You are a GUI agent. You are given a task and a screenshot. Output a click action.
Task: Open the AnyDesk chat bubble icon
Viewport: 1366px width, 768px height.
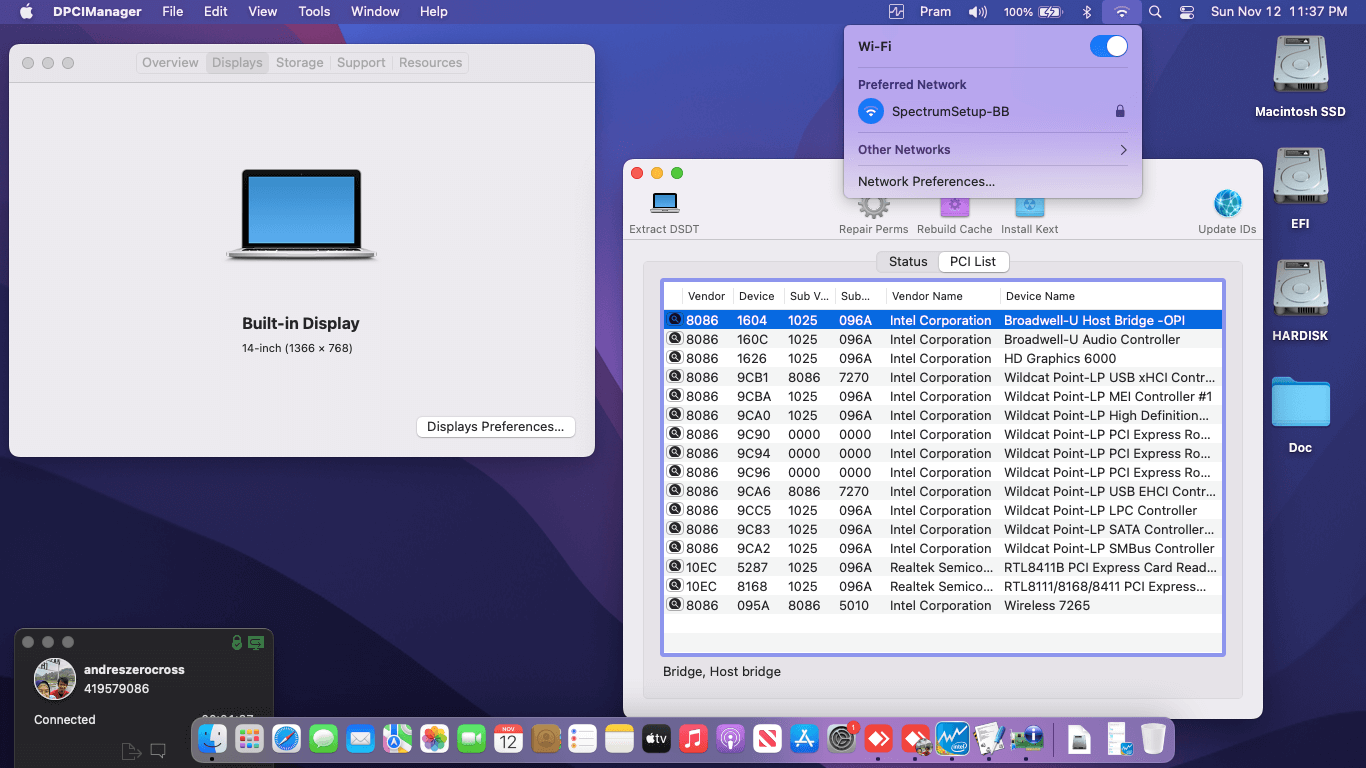point(158,750)
